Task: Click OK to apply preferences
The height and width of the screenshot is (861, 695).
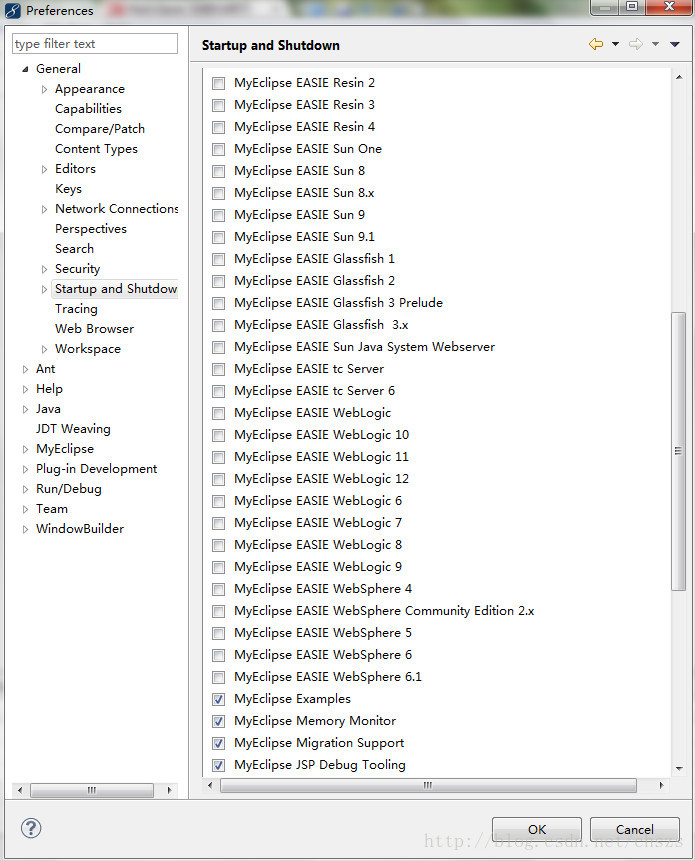Action: coord(537,829)
